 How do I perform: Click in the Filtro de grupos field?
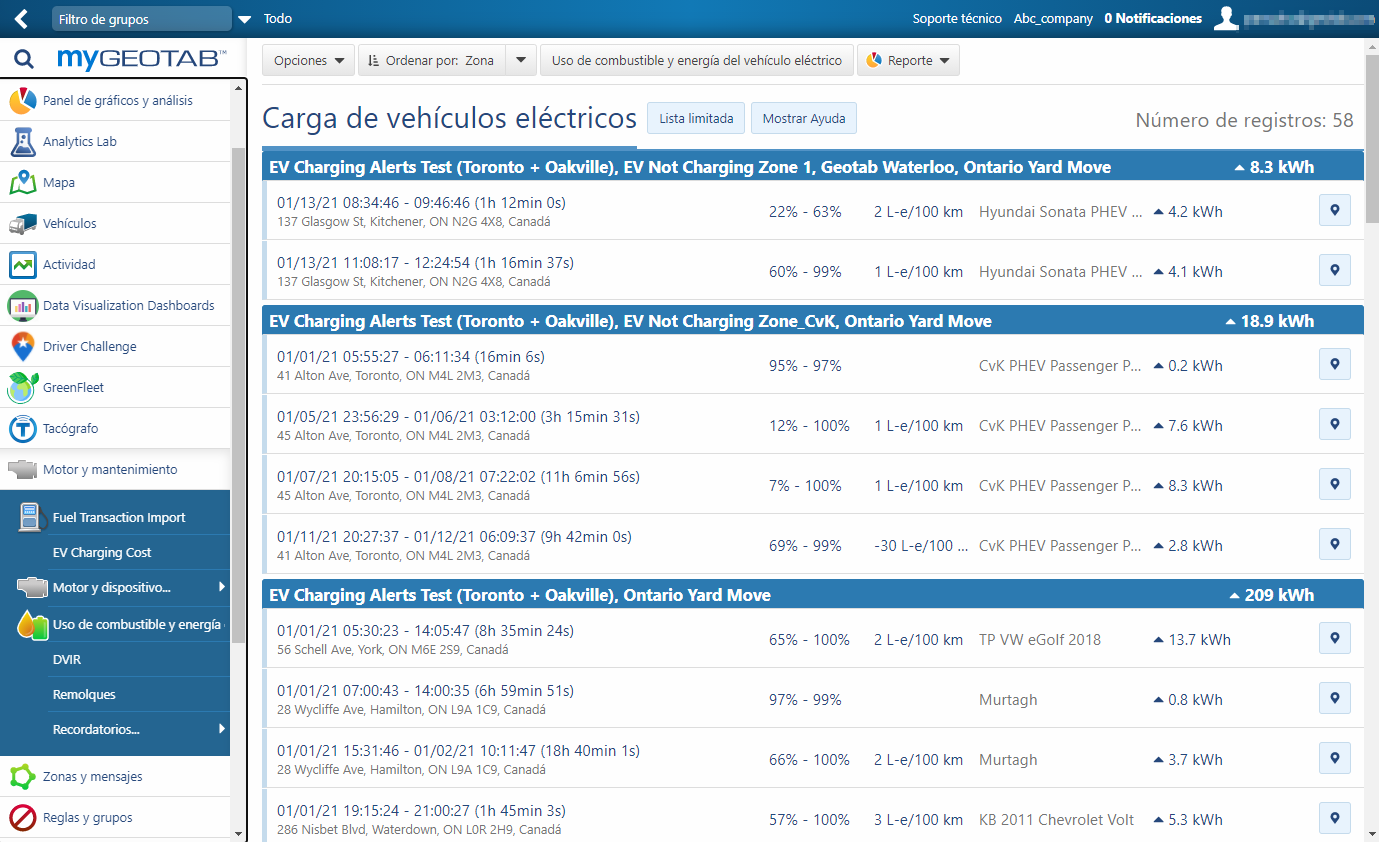coord(140,19)
